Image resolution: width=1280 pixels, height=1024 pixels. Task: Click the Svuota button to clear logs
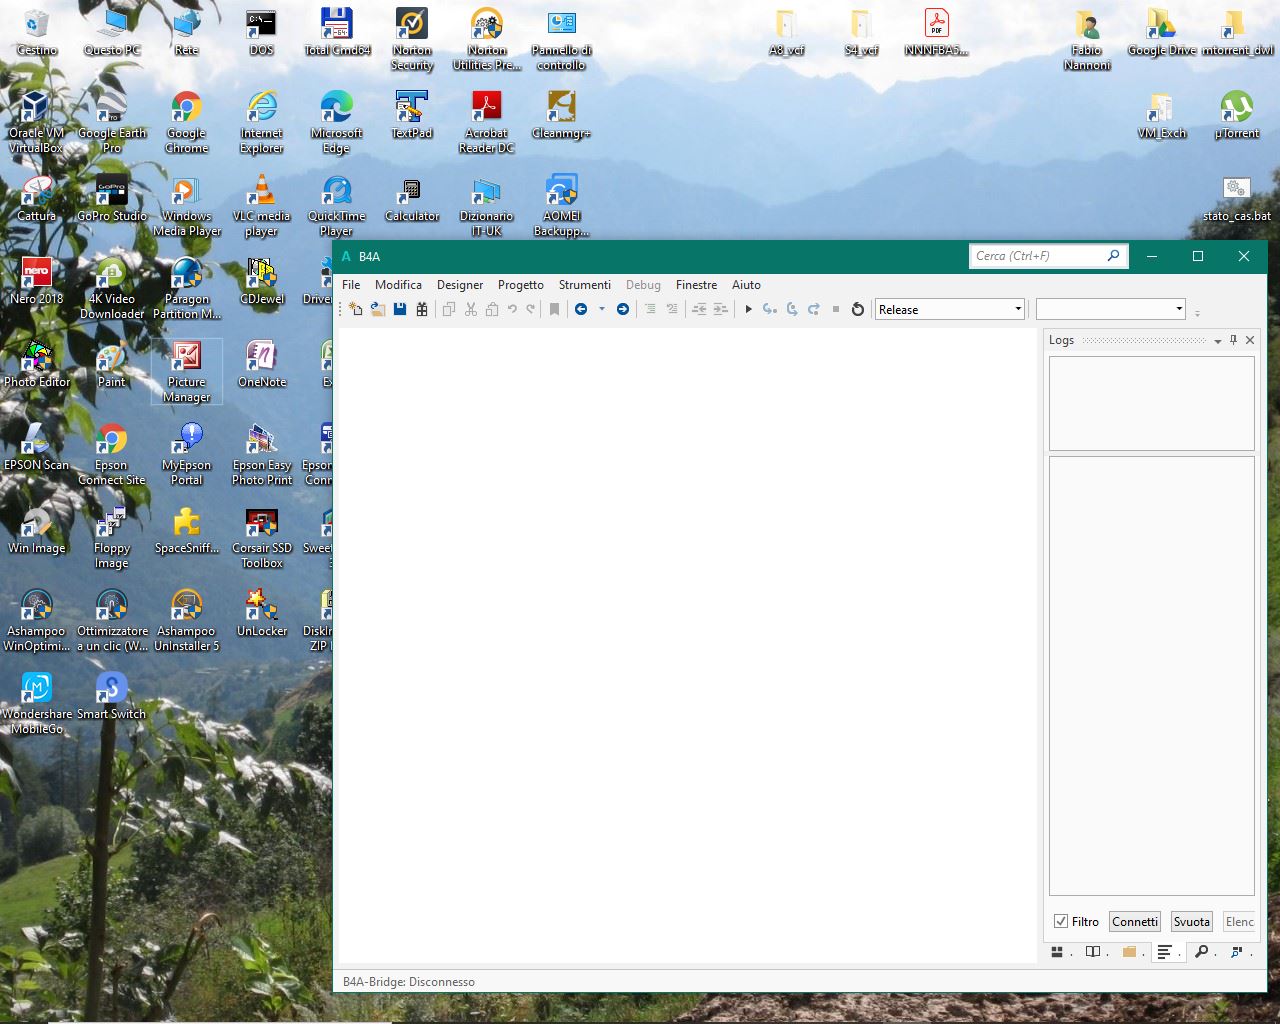click(1192, 922)
